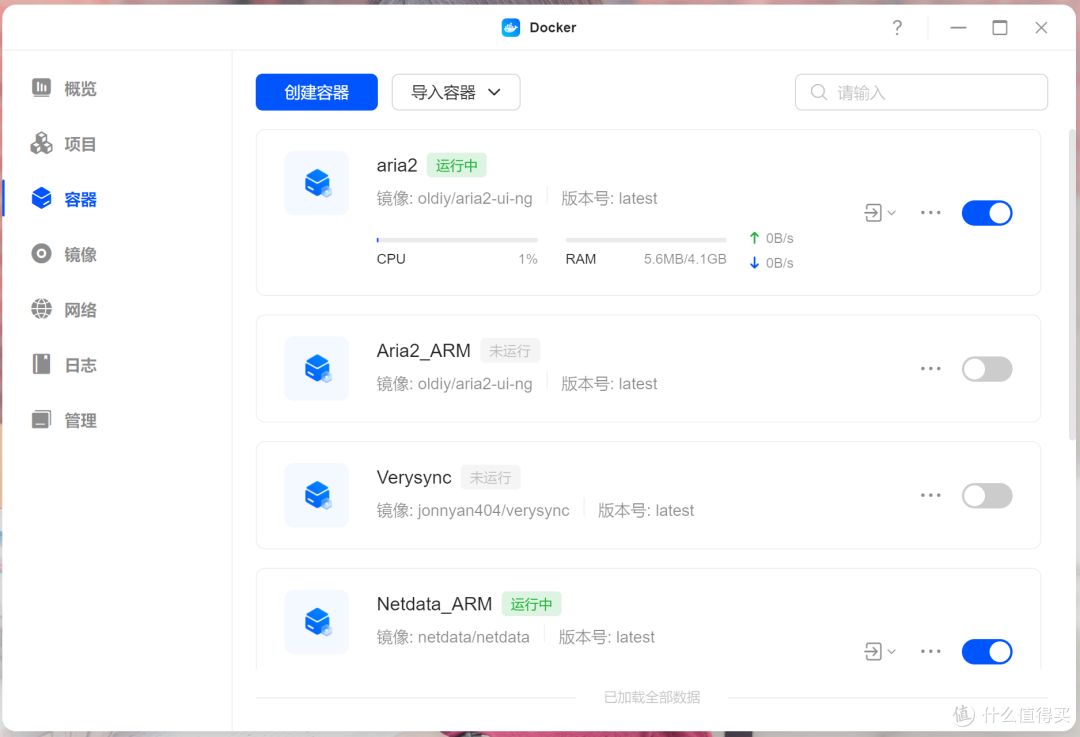The height and width of the screenshot is (737, 1080).
Task: Enable the Aria2_ARM container toggle
Action: tap(987, 368)
